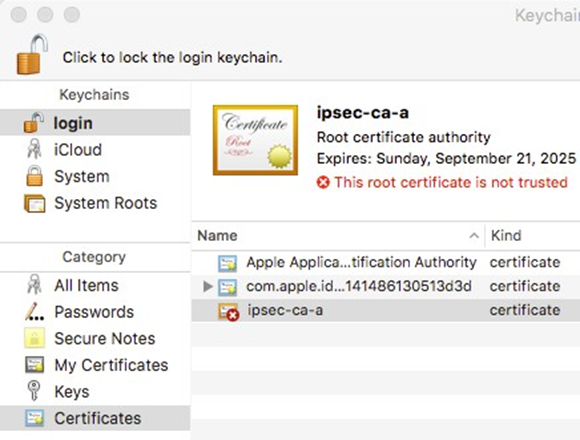Select the untrusted ipsec-ca-a certificate row
Image resolution: width=580 pixels, height=440 pixels.
[x=386, y=310]
